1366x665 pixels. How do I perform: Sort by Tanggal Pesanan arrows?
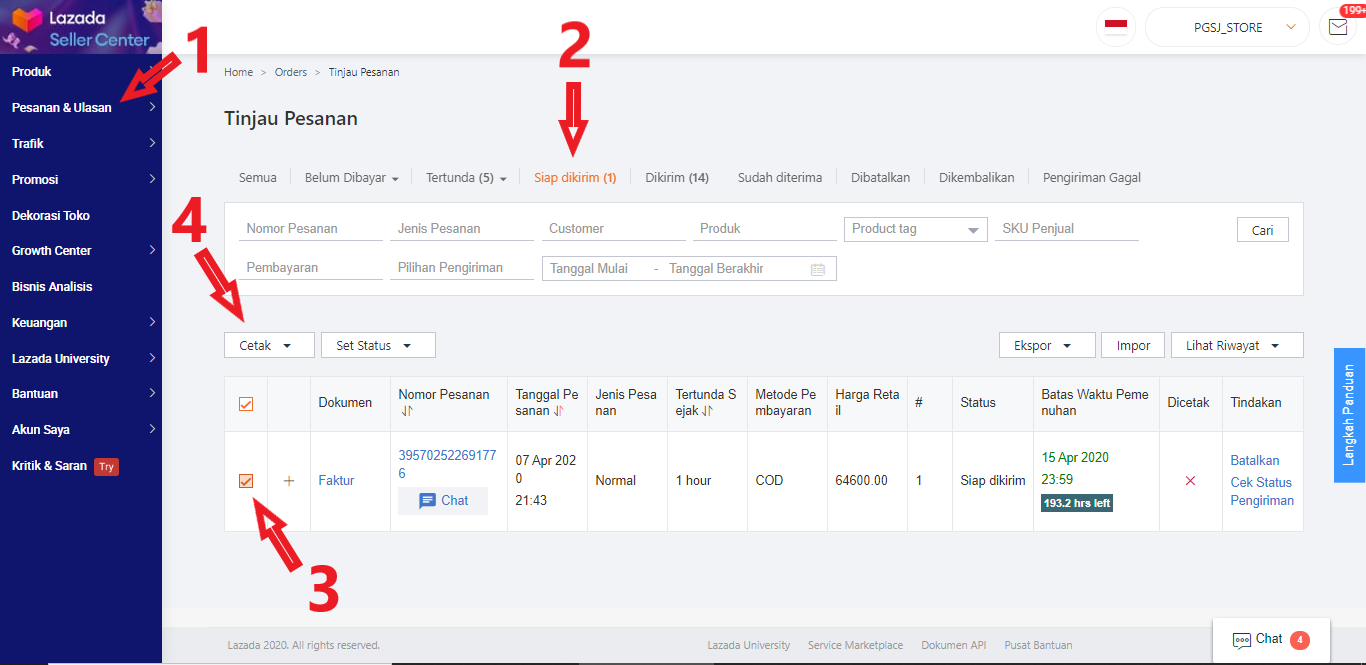[x=558, y=411]
